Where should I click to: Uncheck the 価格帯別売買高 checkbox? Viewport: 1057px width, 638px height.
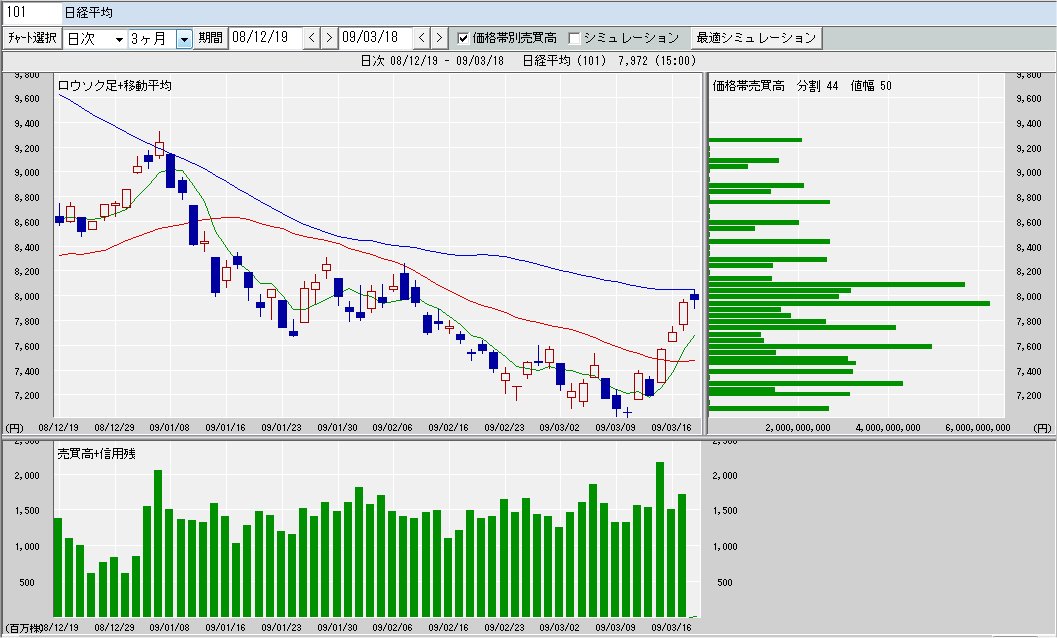tap(463, 38)
